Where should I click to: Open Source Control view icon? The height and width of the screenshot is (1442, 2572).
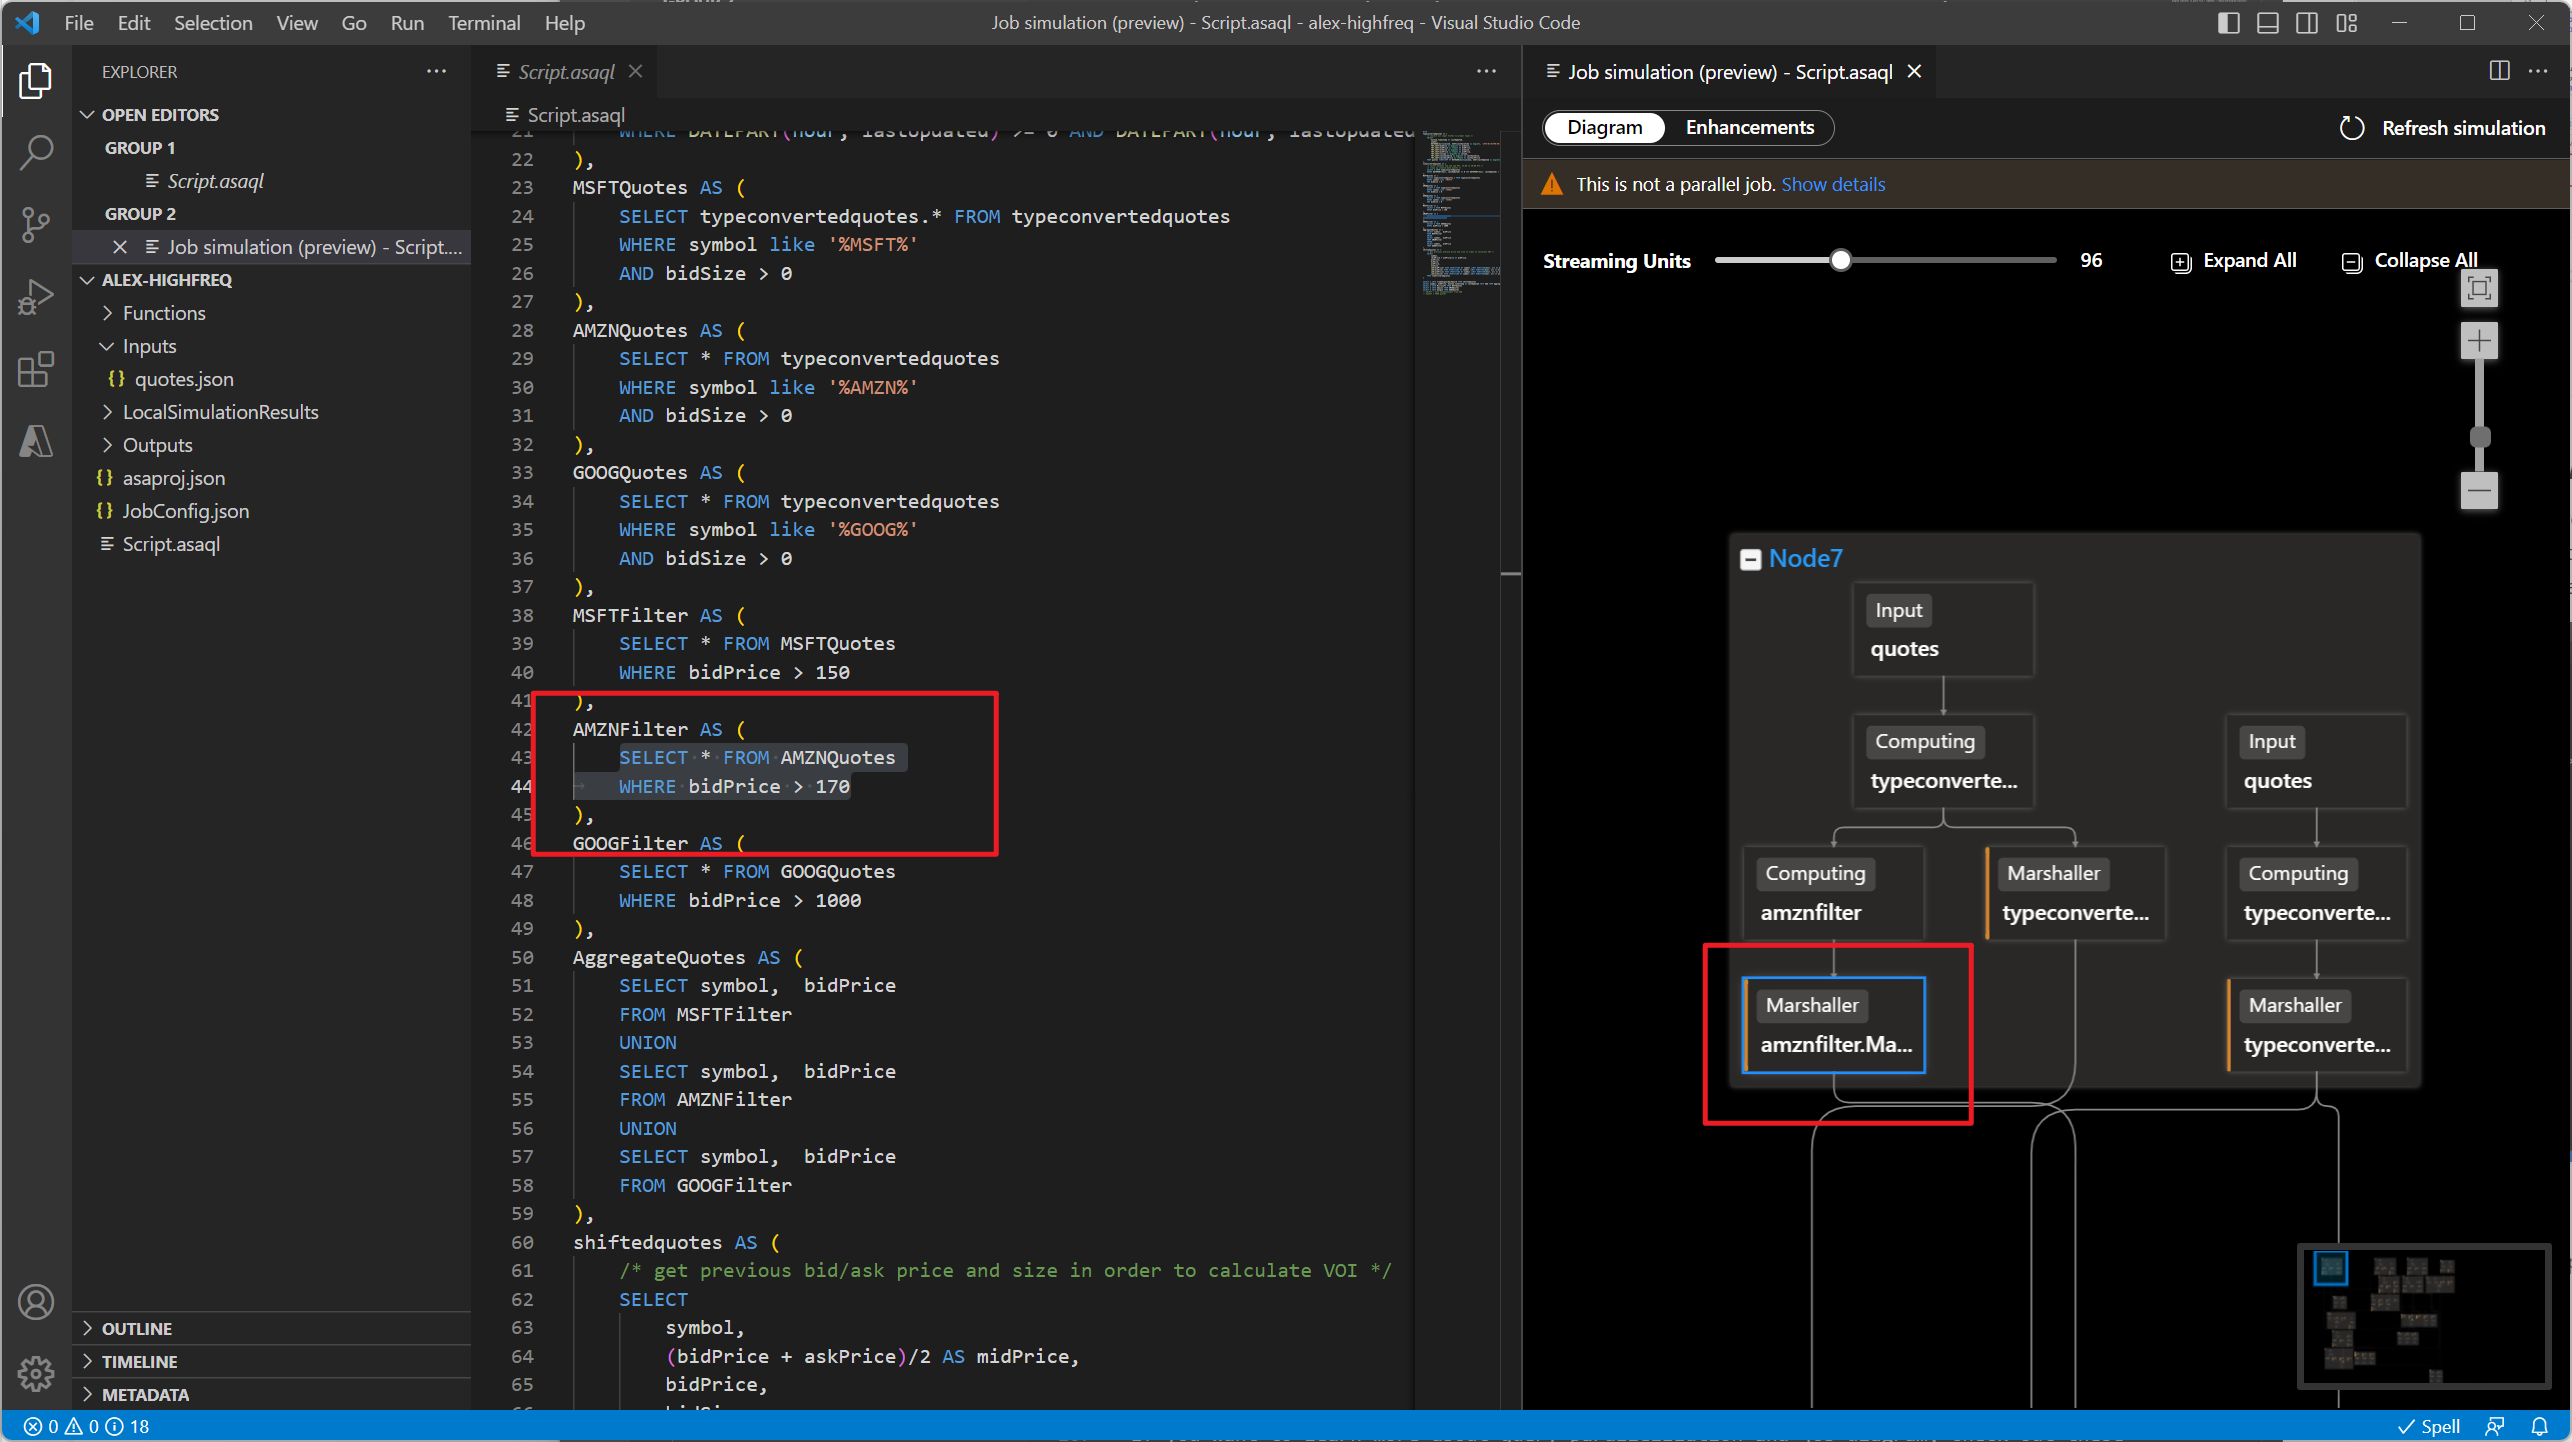(36, 225)
